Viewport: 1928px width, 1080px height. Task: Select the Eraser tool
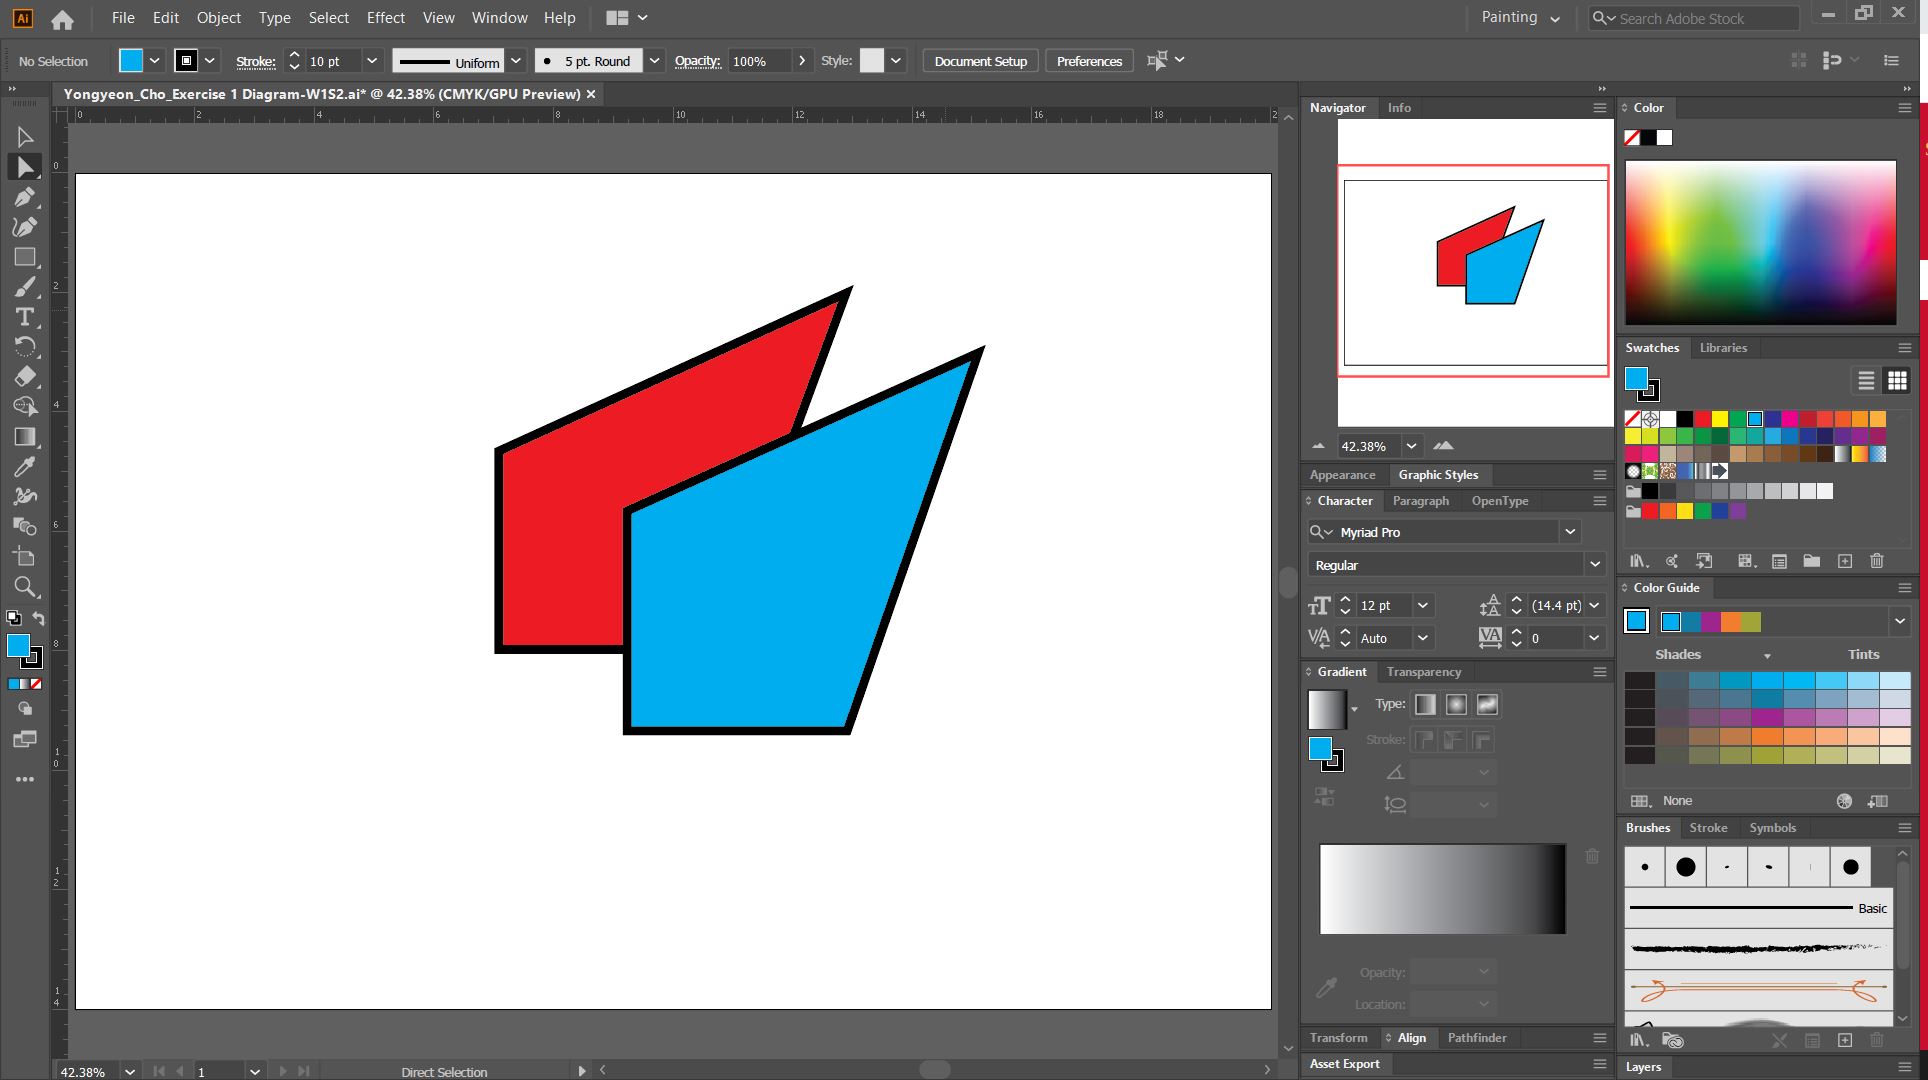point(25,377)
